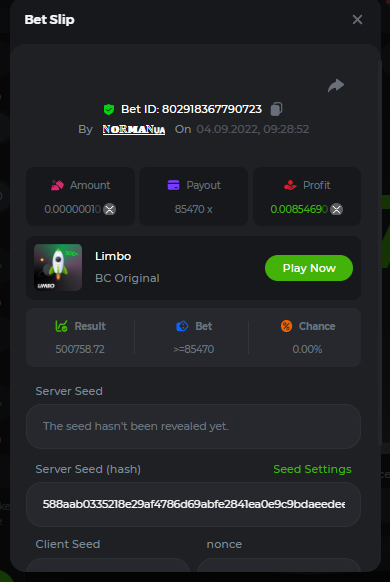The width and height of the screenshot is (390, 582).
Task: Click the pink Amount icon
Action: (57, 185)
